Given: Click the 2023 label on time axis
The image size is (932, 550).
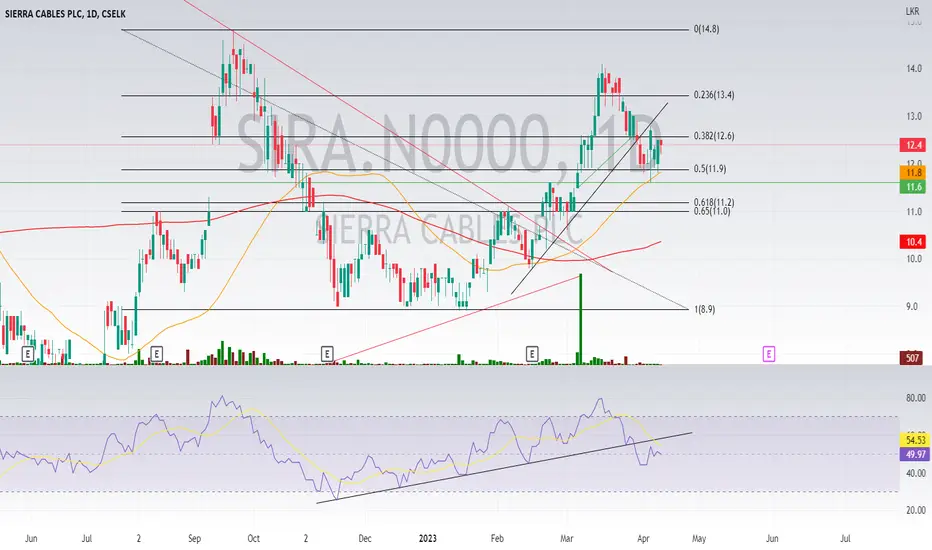Looking at the screenshot, I should 427,539.
